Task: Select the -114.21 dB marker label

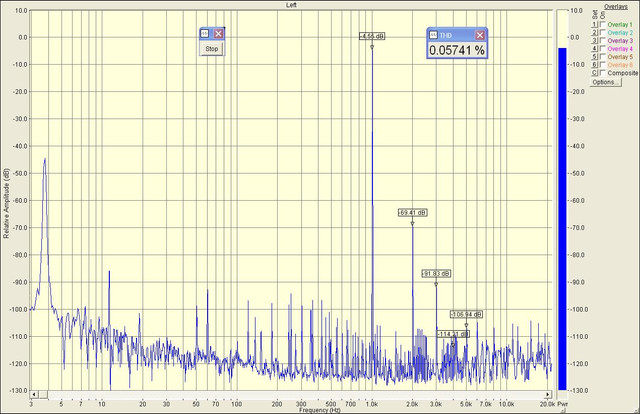Action: [453, 334]
